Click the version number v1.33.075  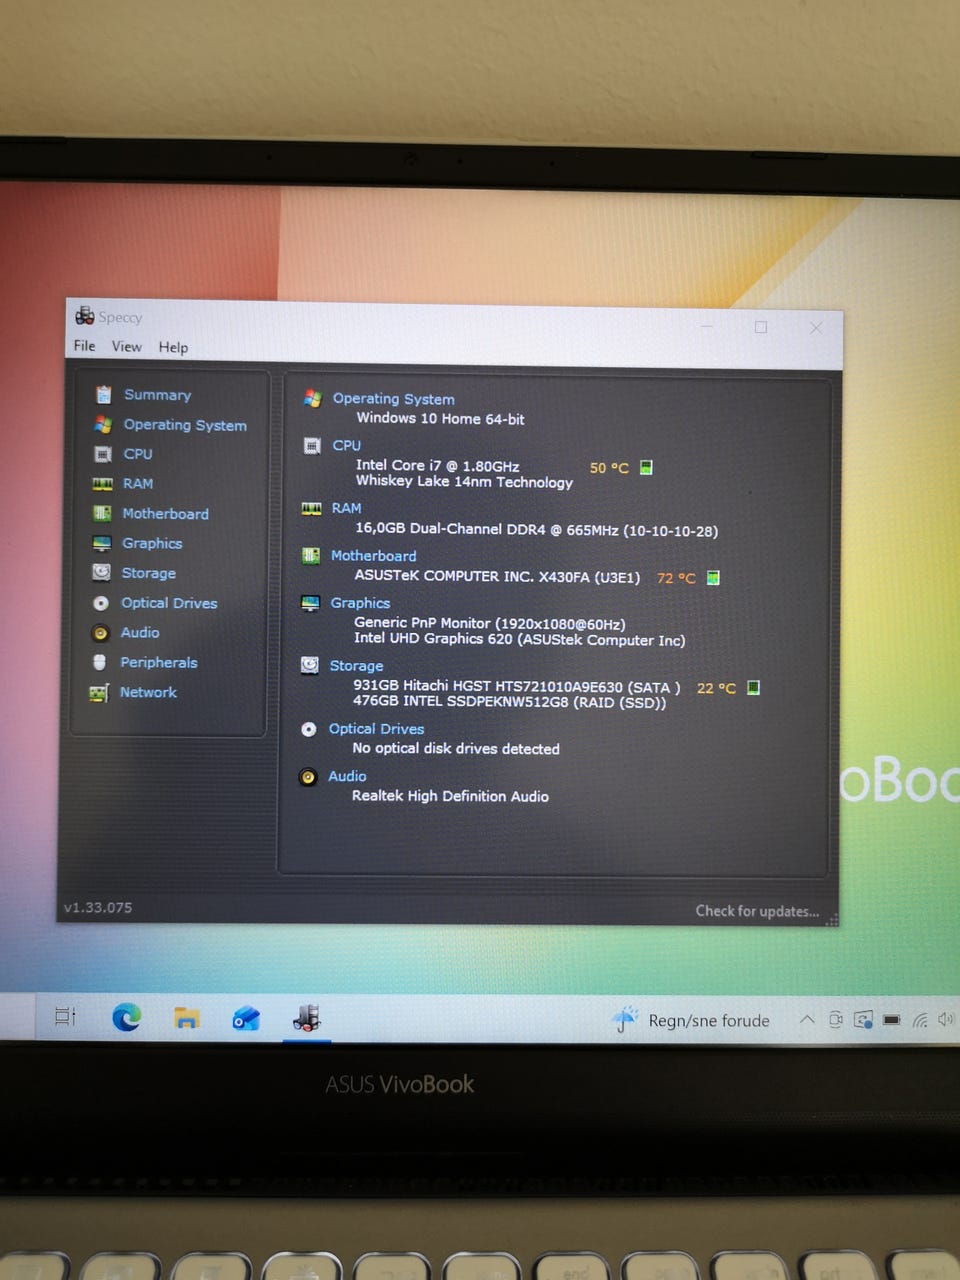click(98, 908)
